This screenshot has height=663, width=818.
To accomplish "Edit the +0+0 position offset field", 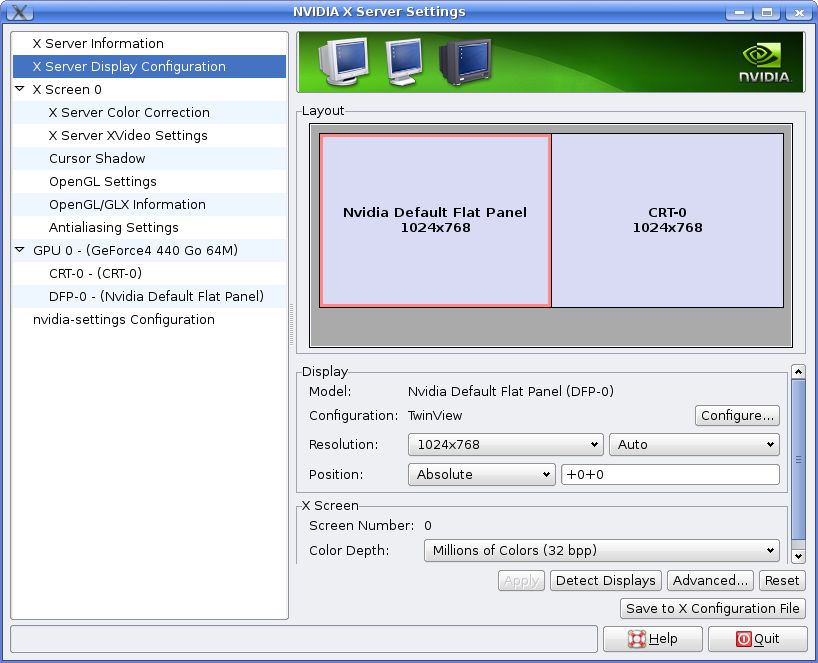I will pos(670,474).
